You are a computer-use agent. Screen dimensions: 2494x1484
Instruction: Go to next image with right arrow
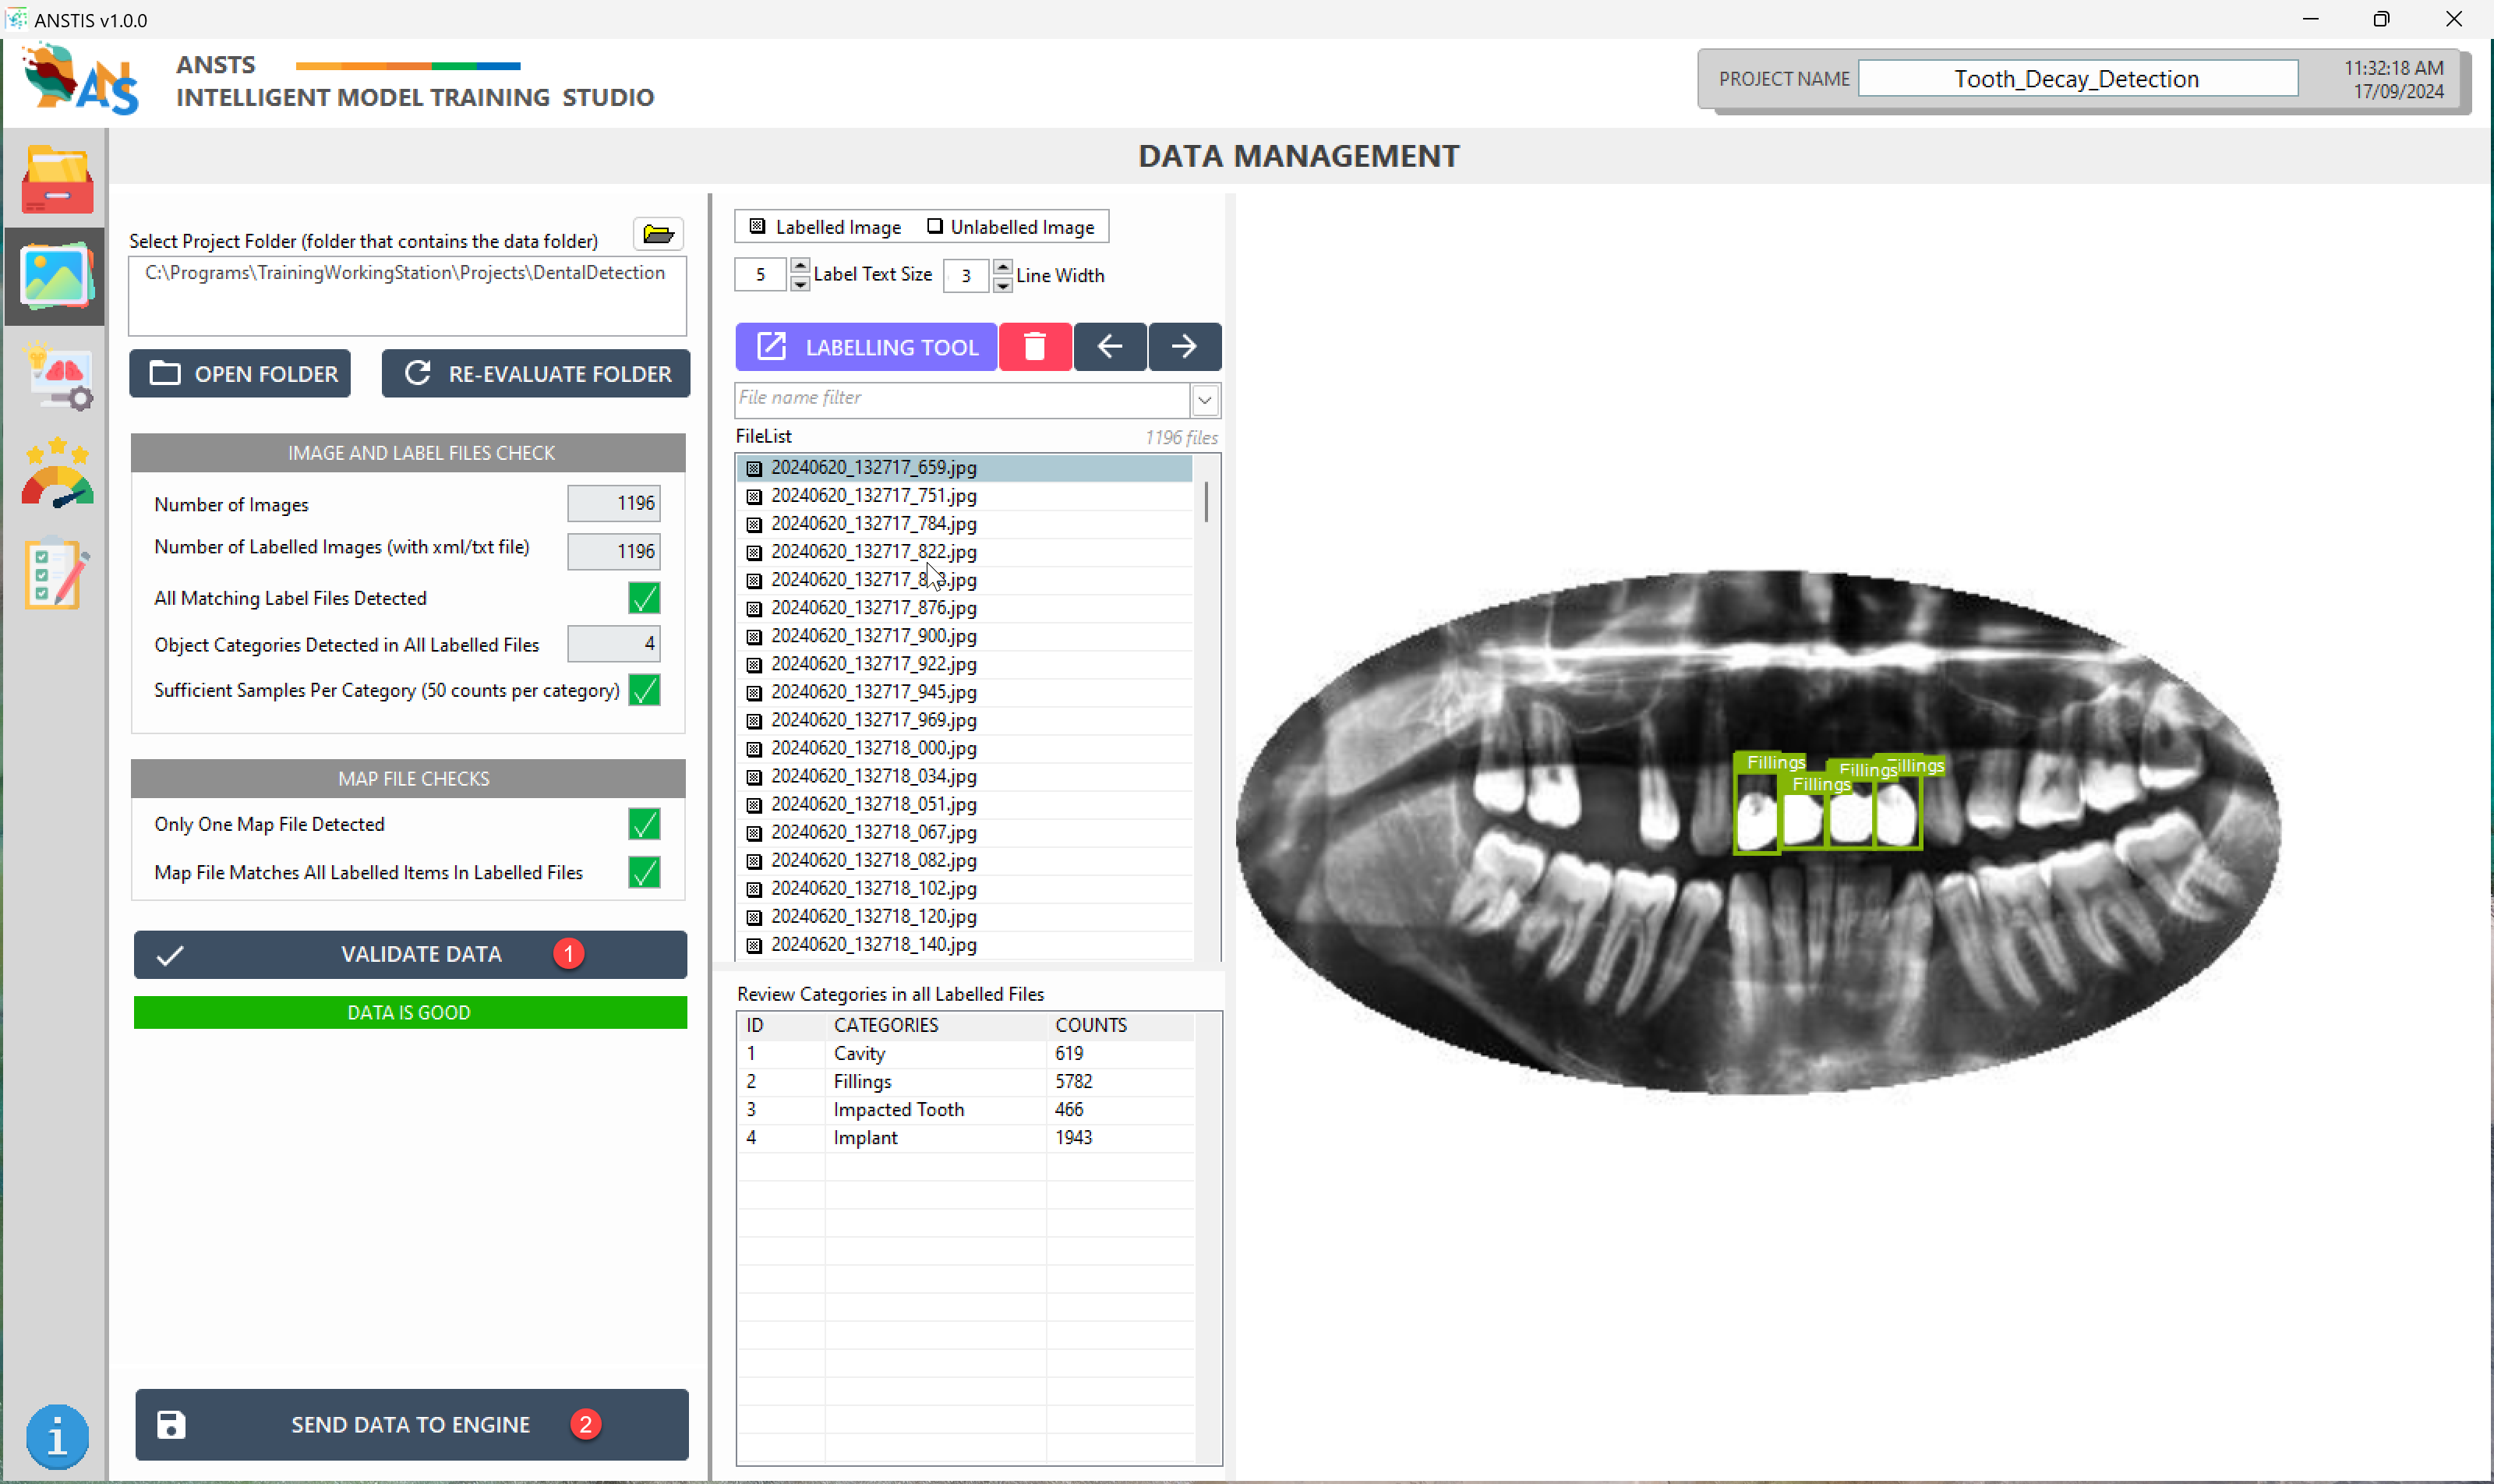(x=1184, y=347)
